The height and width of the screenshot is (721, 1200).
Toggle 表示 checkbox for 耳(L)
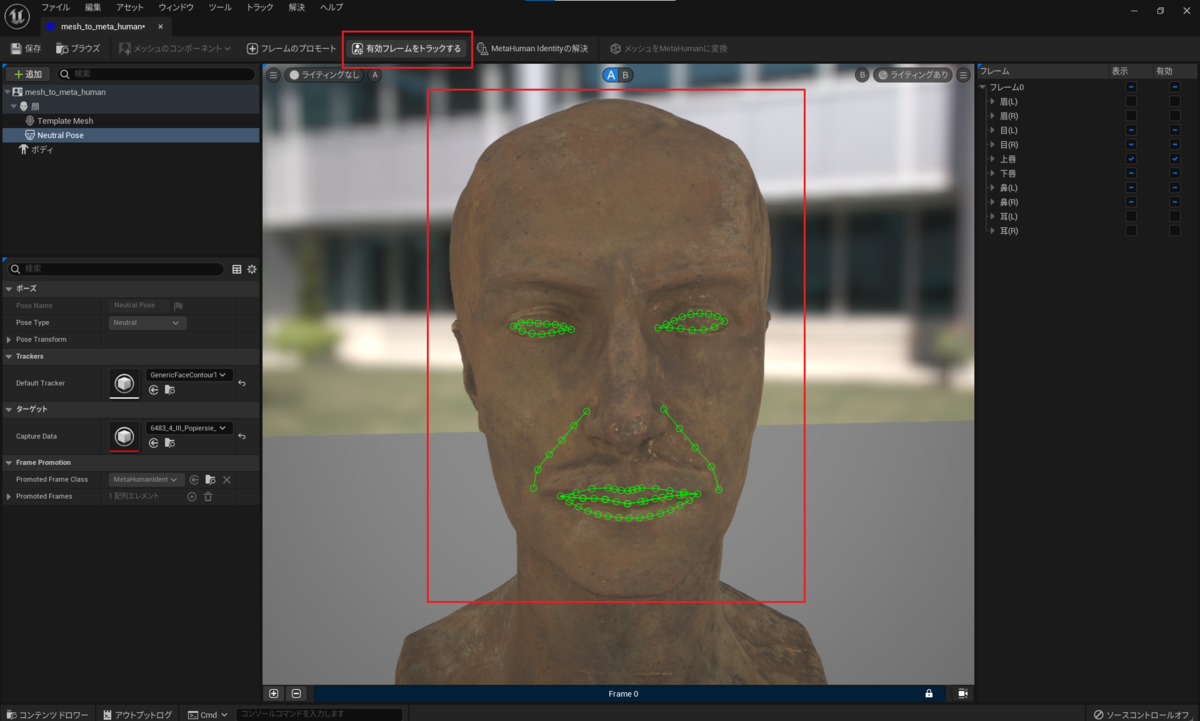tap(1131, 216)
